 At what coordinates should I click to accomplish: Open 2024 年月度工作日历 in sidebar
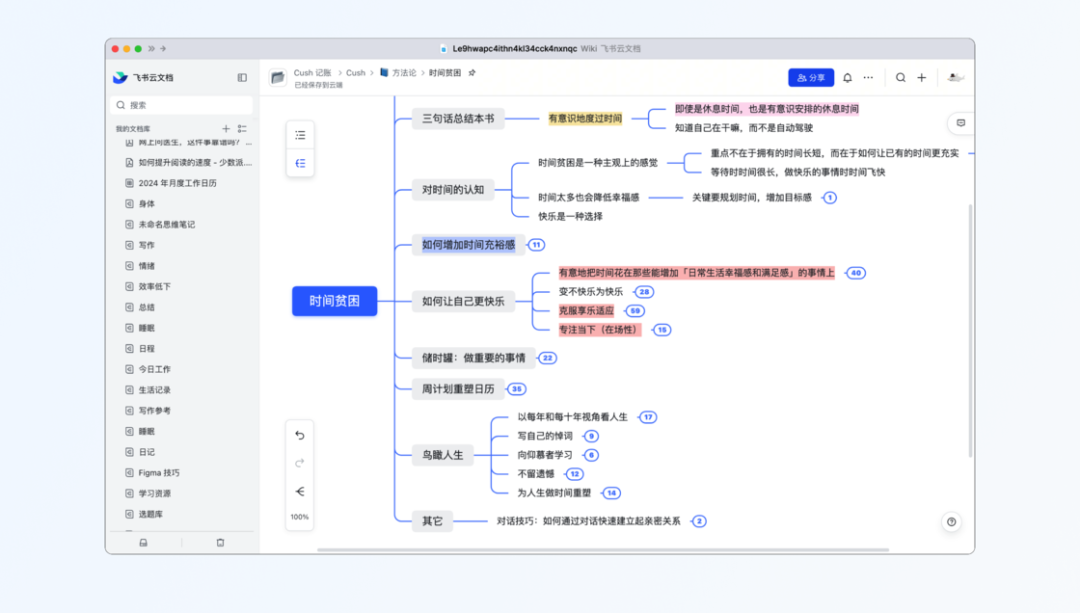(178, 183)
